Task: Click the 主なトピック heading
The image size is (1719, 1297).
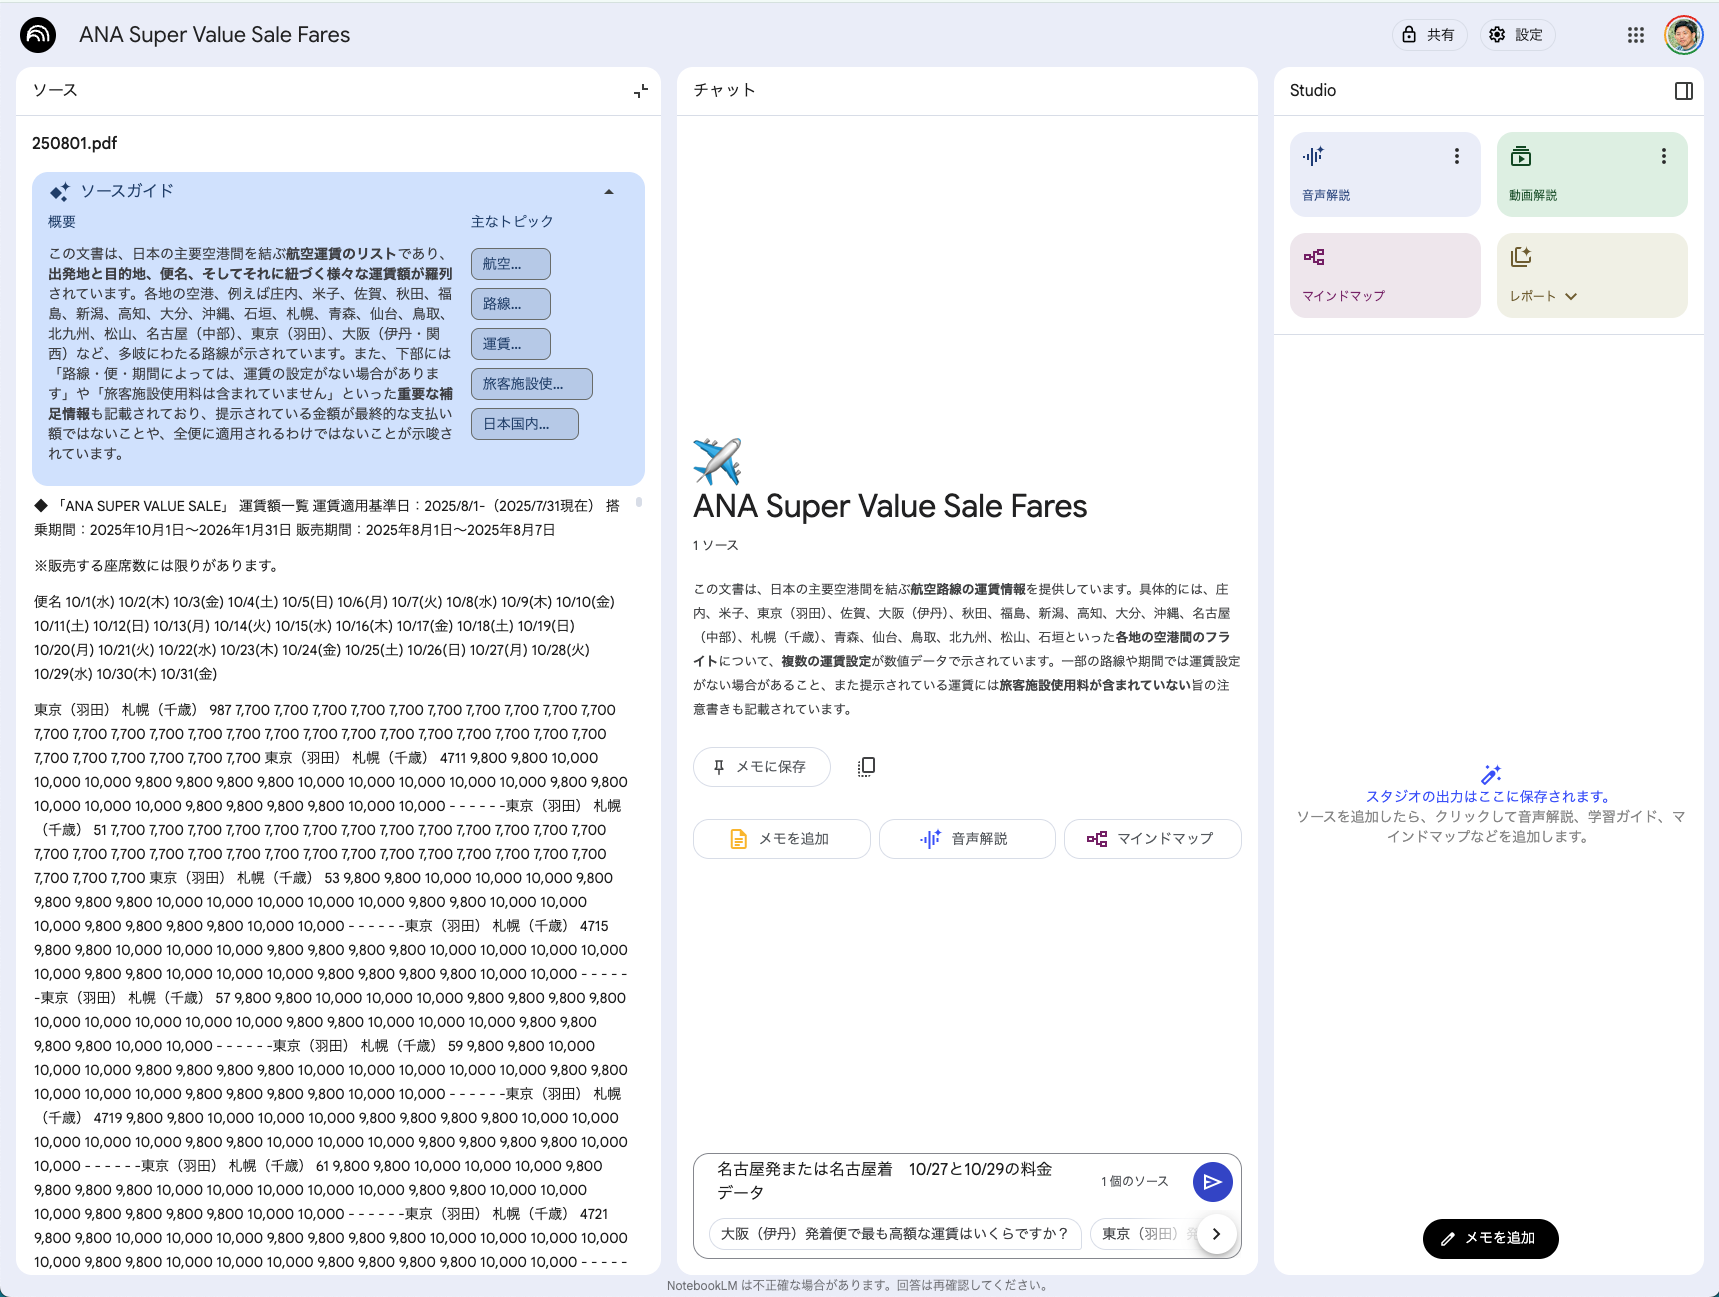Action: click(x=512, y=222)
